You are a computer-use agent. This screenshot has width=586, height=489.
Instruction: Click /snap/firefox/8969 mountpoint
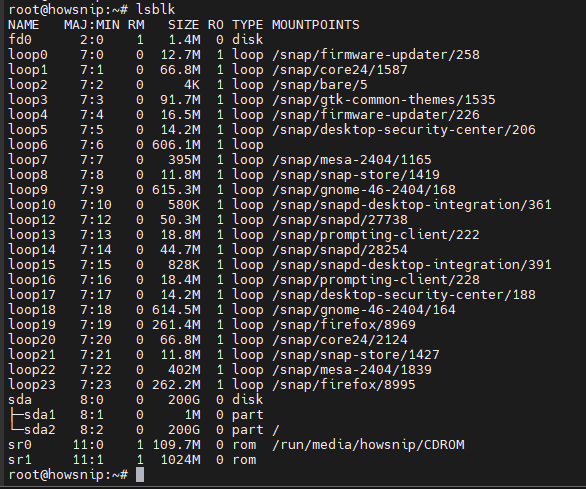pos(343,325)
